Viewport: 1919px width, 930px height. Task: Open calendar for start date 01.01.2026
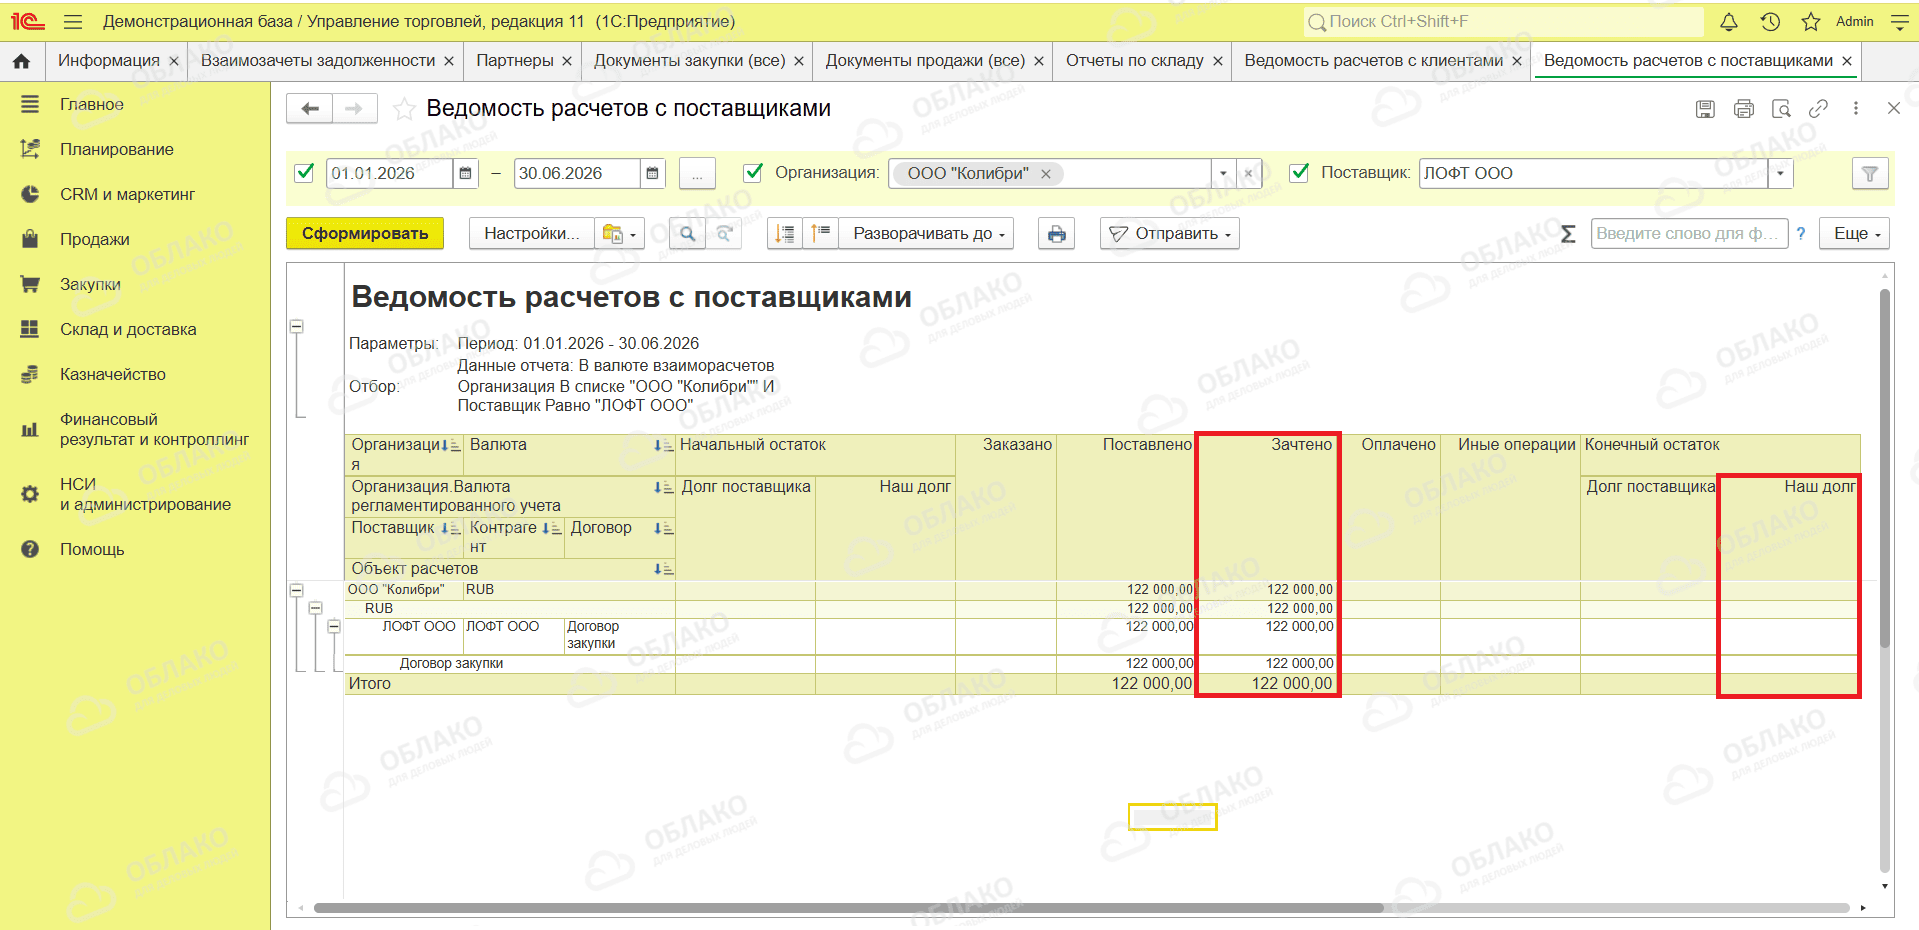466,173
